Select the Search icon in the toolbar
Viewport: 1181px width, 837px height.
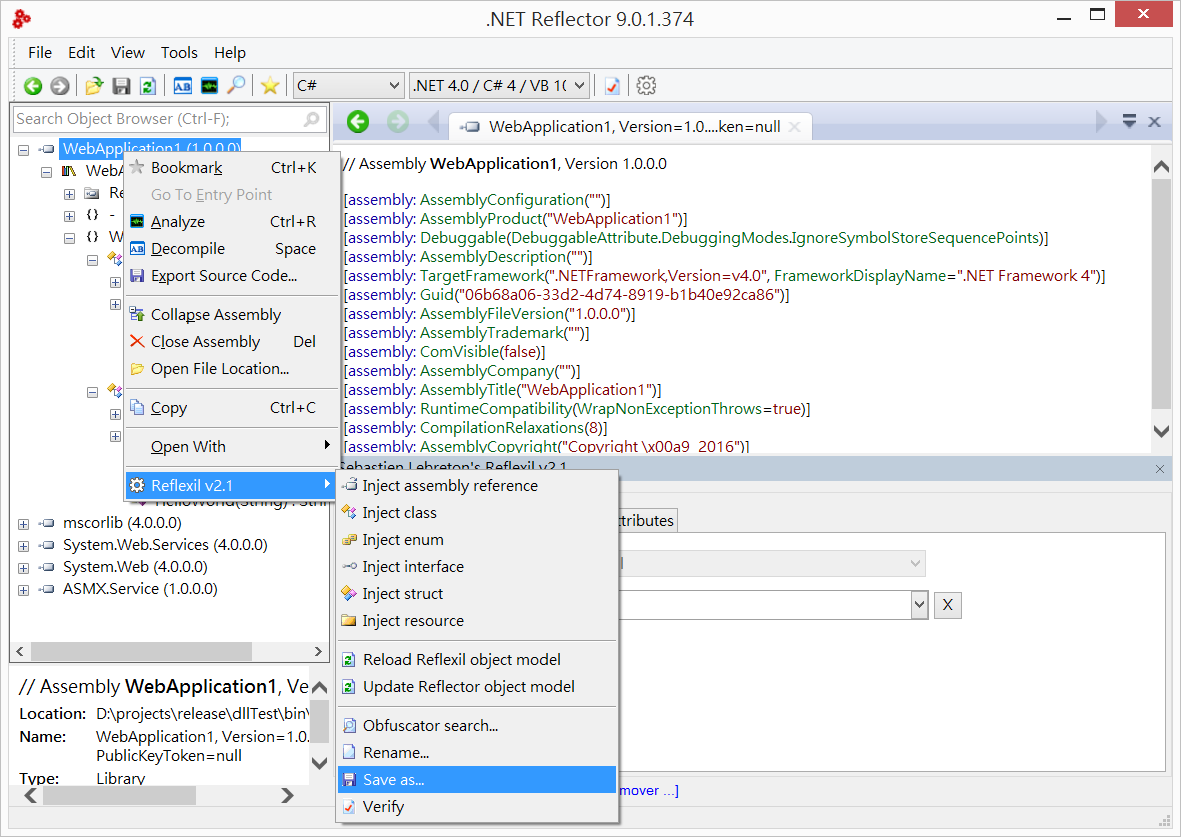point(236,86)
